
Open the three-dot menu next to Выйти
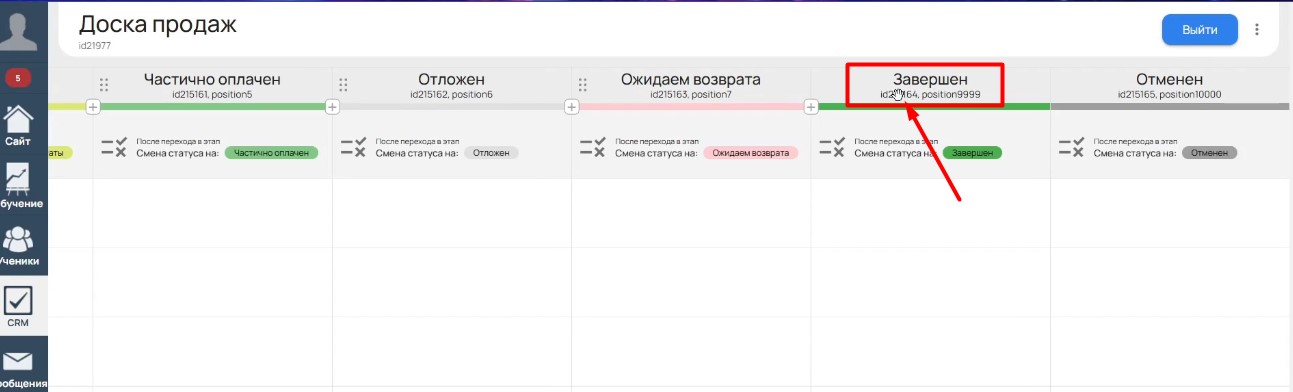click(1257, 30)
